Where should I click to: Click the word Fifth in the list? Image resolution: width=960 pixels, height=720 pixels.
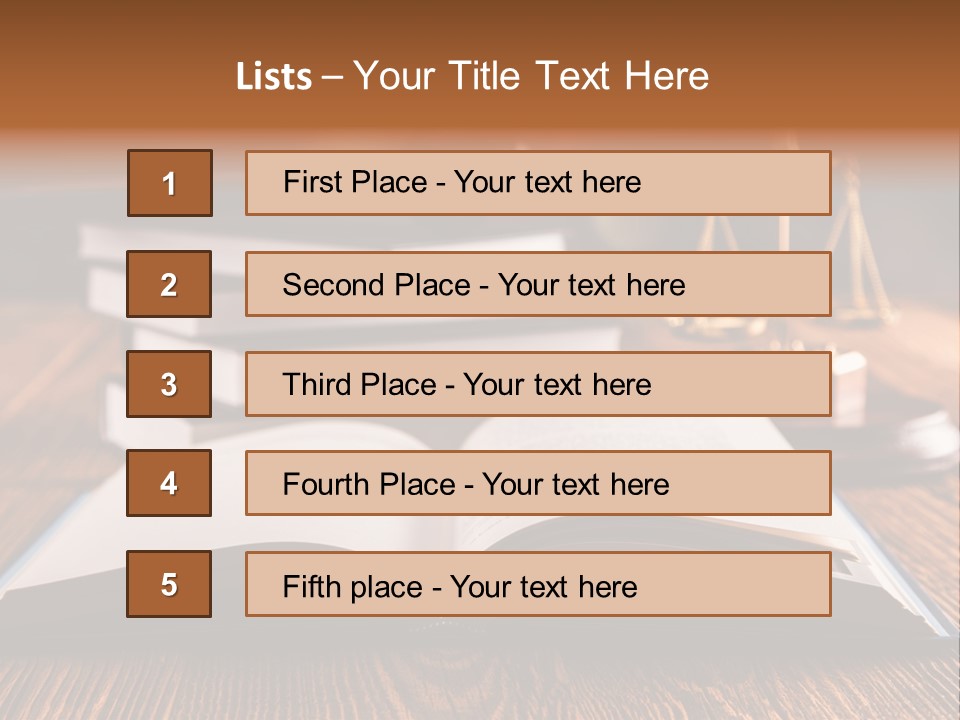(313, 586)
